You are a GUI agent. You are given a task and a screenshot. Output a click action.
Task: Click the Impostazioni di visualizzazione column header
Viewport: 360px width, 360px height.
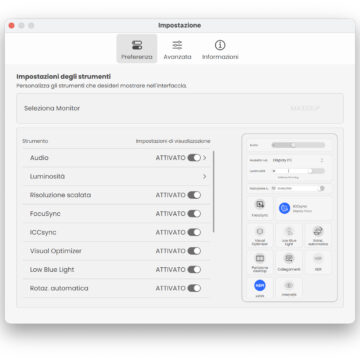coord(173,141)
